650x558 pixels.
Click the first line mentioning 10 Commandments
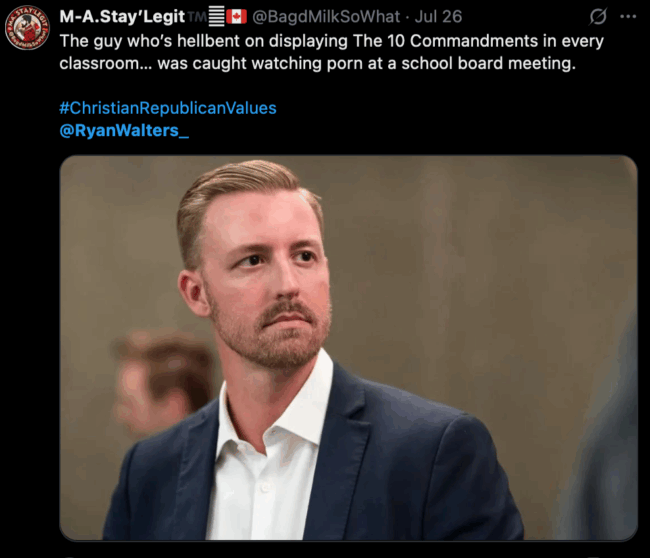pyautogui.click(x=332, y=41)
